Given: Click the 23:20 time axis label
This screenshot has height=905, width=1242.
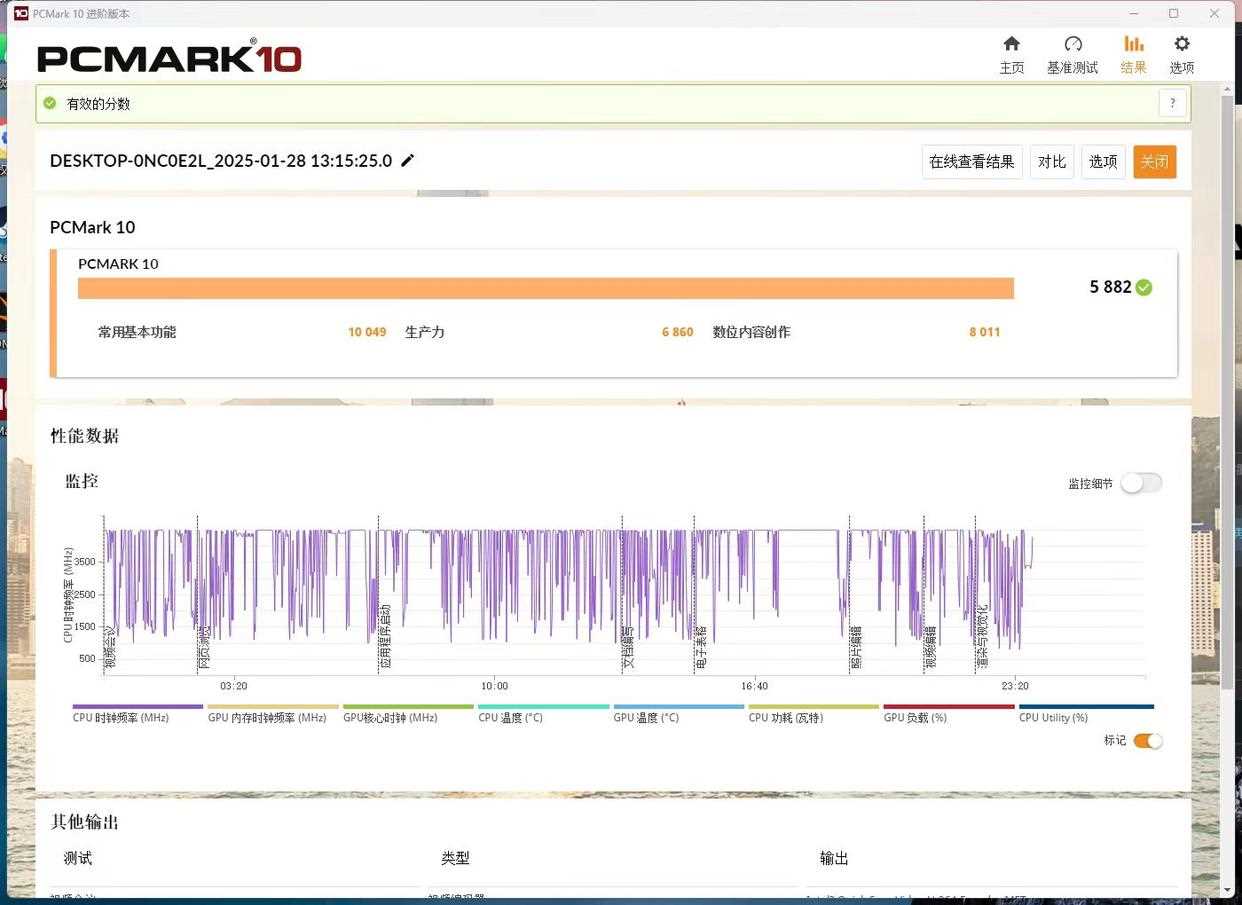Looking at the screenshot, I should (1015, 686).
